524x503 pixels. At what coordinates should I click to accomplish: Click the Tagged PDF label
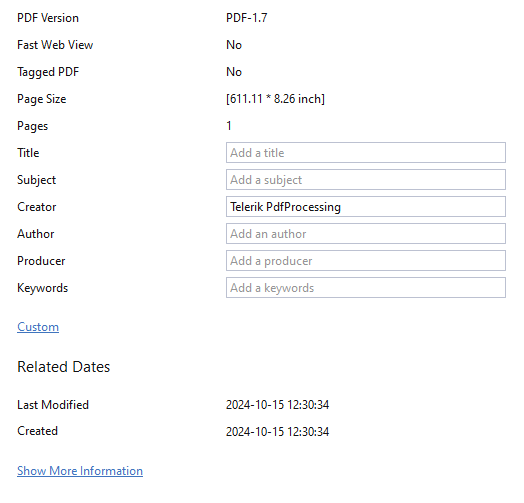[48, 72]
